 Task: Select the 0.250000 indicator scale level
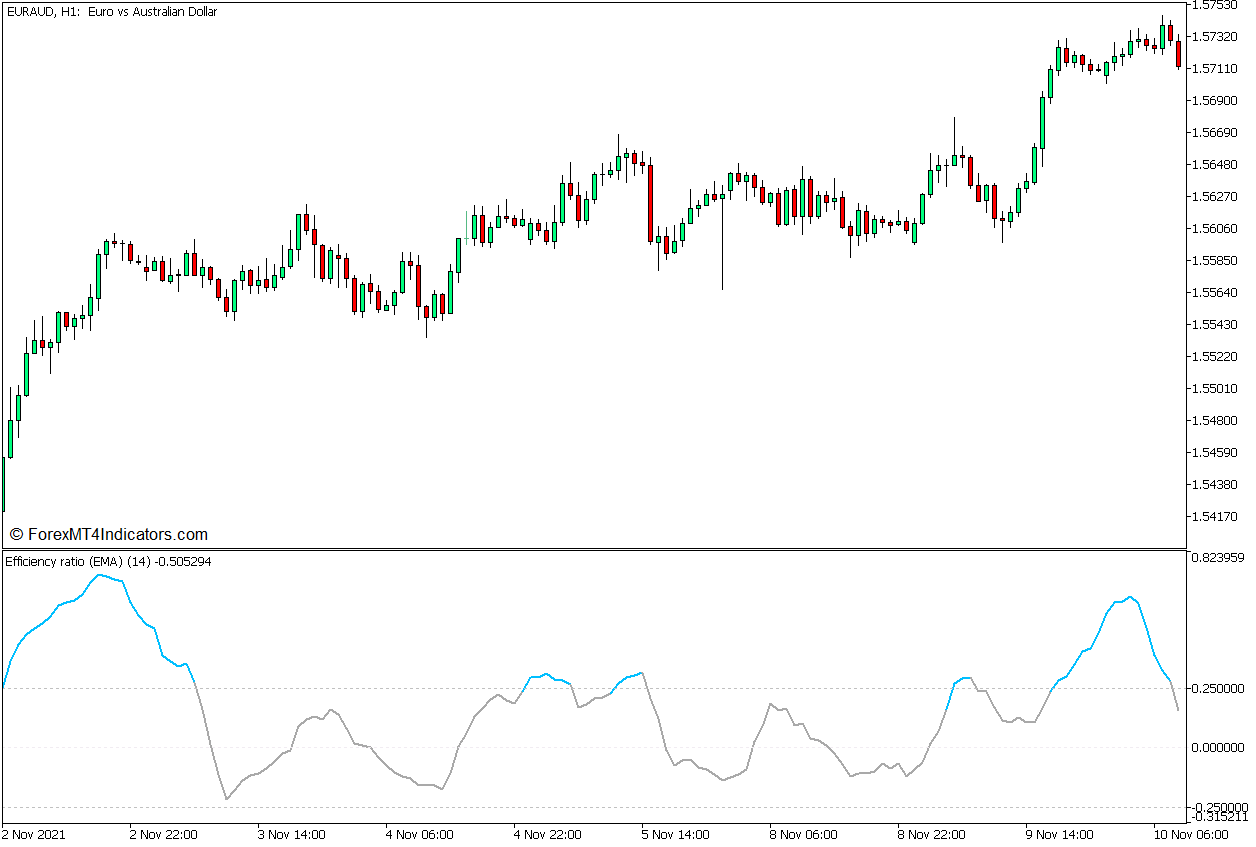pyautogui.click(x=1219, y=687)
